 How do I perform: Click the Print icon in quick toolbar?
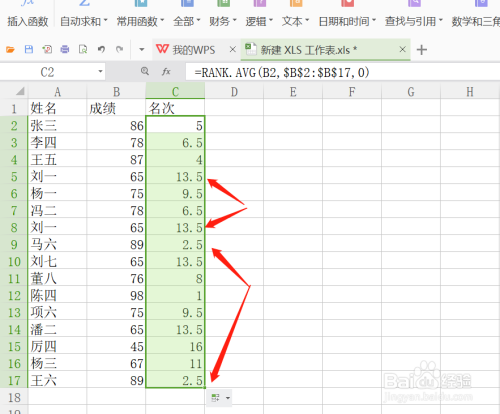click(65, 50)
